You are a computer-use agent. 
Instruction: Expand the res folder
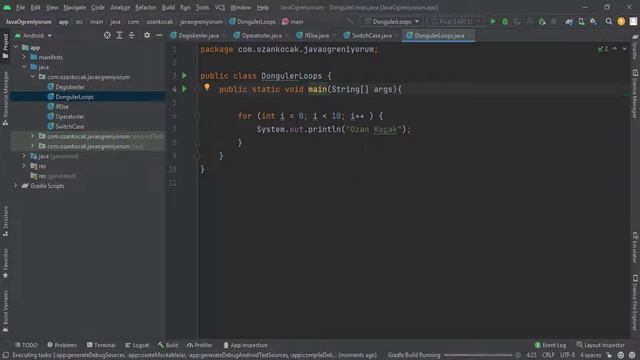(x=24, y=166)
